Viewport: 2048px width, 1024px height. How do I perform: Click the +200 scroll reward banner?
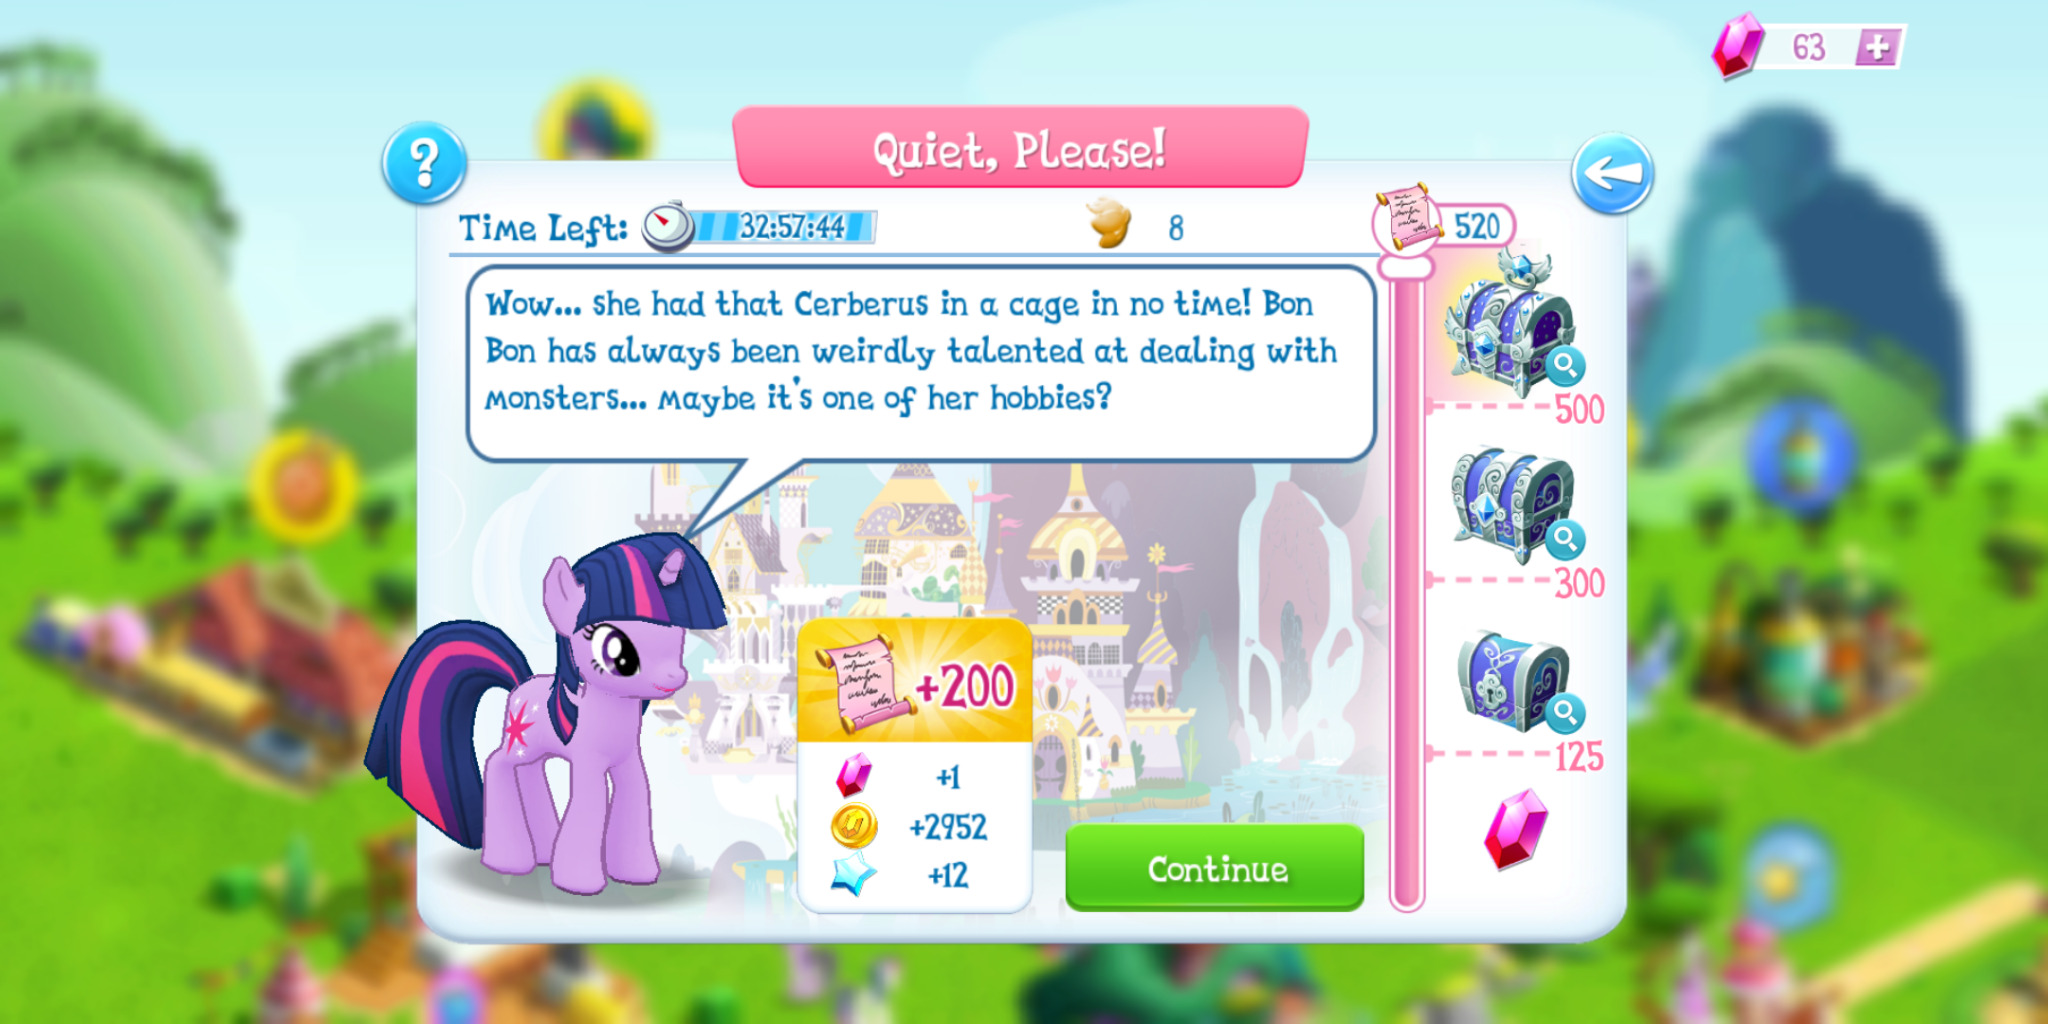coord(914,681)
